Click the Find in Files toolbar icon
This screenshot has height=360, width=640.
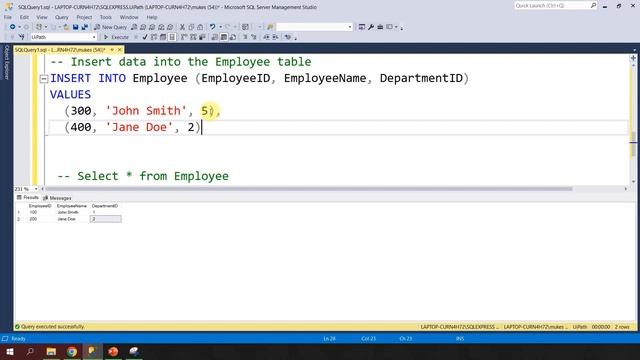coord(270,27)
